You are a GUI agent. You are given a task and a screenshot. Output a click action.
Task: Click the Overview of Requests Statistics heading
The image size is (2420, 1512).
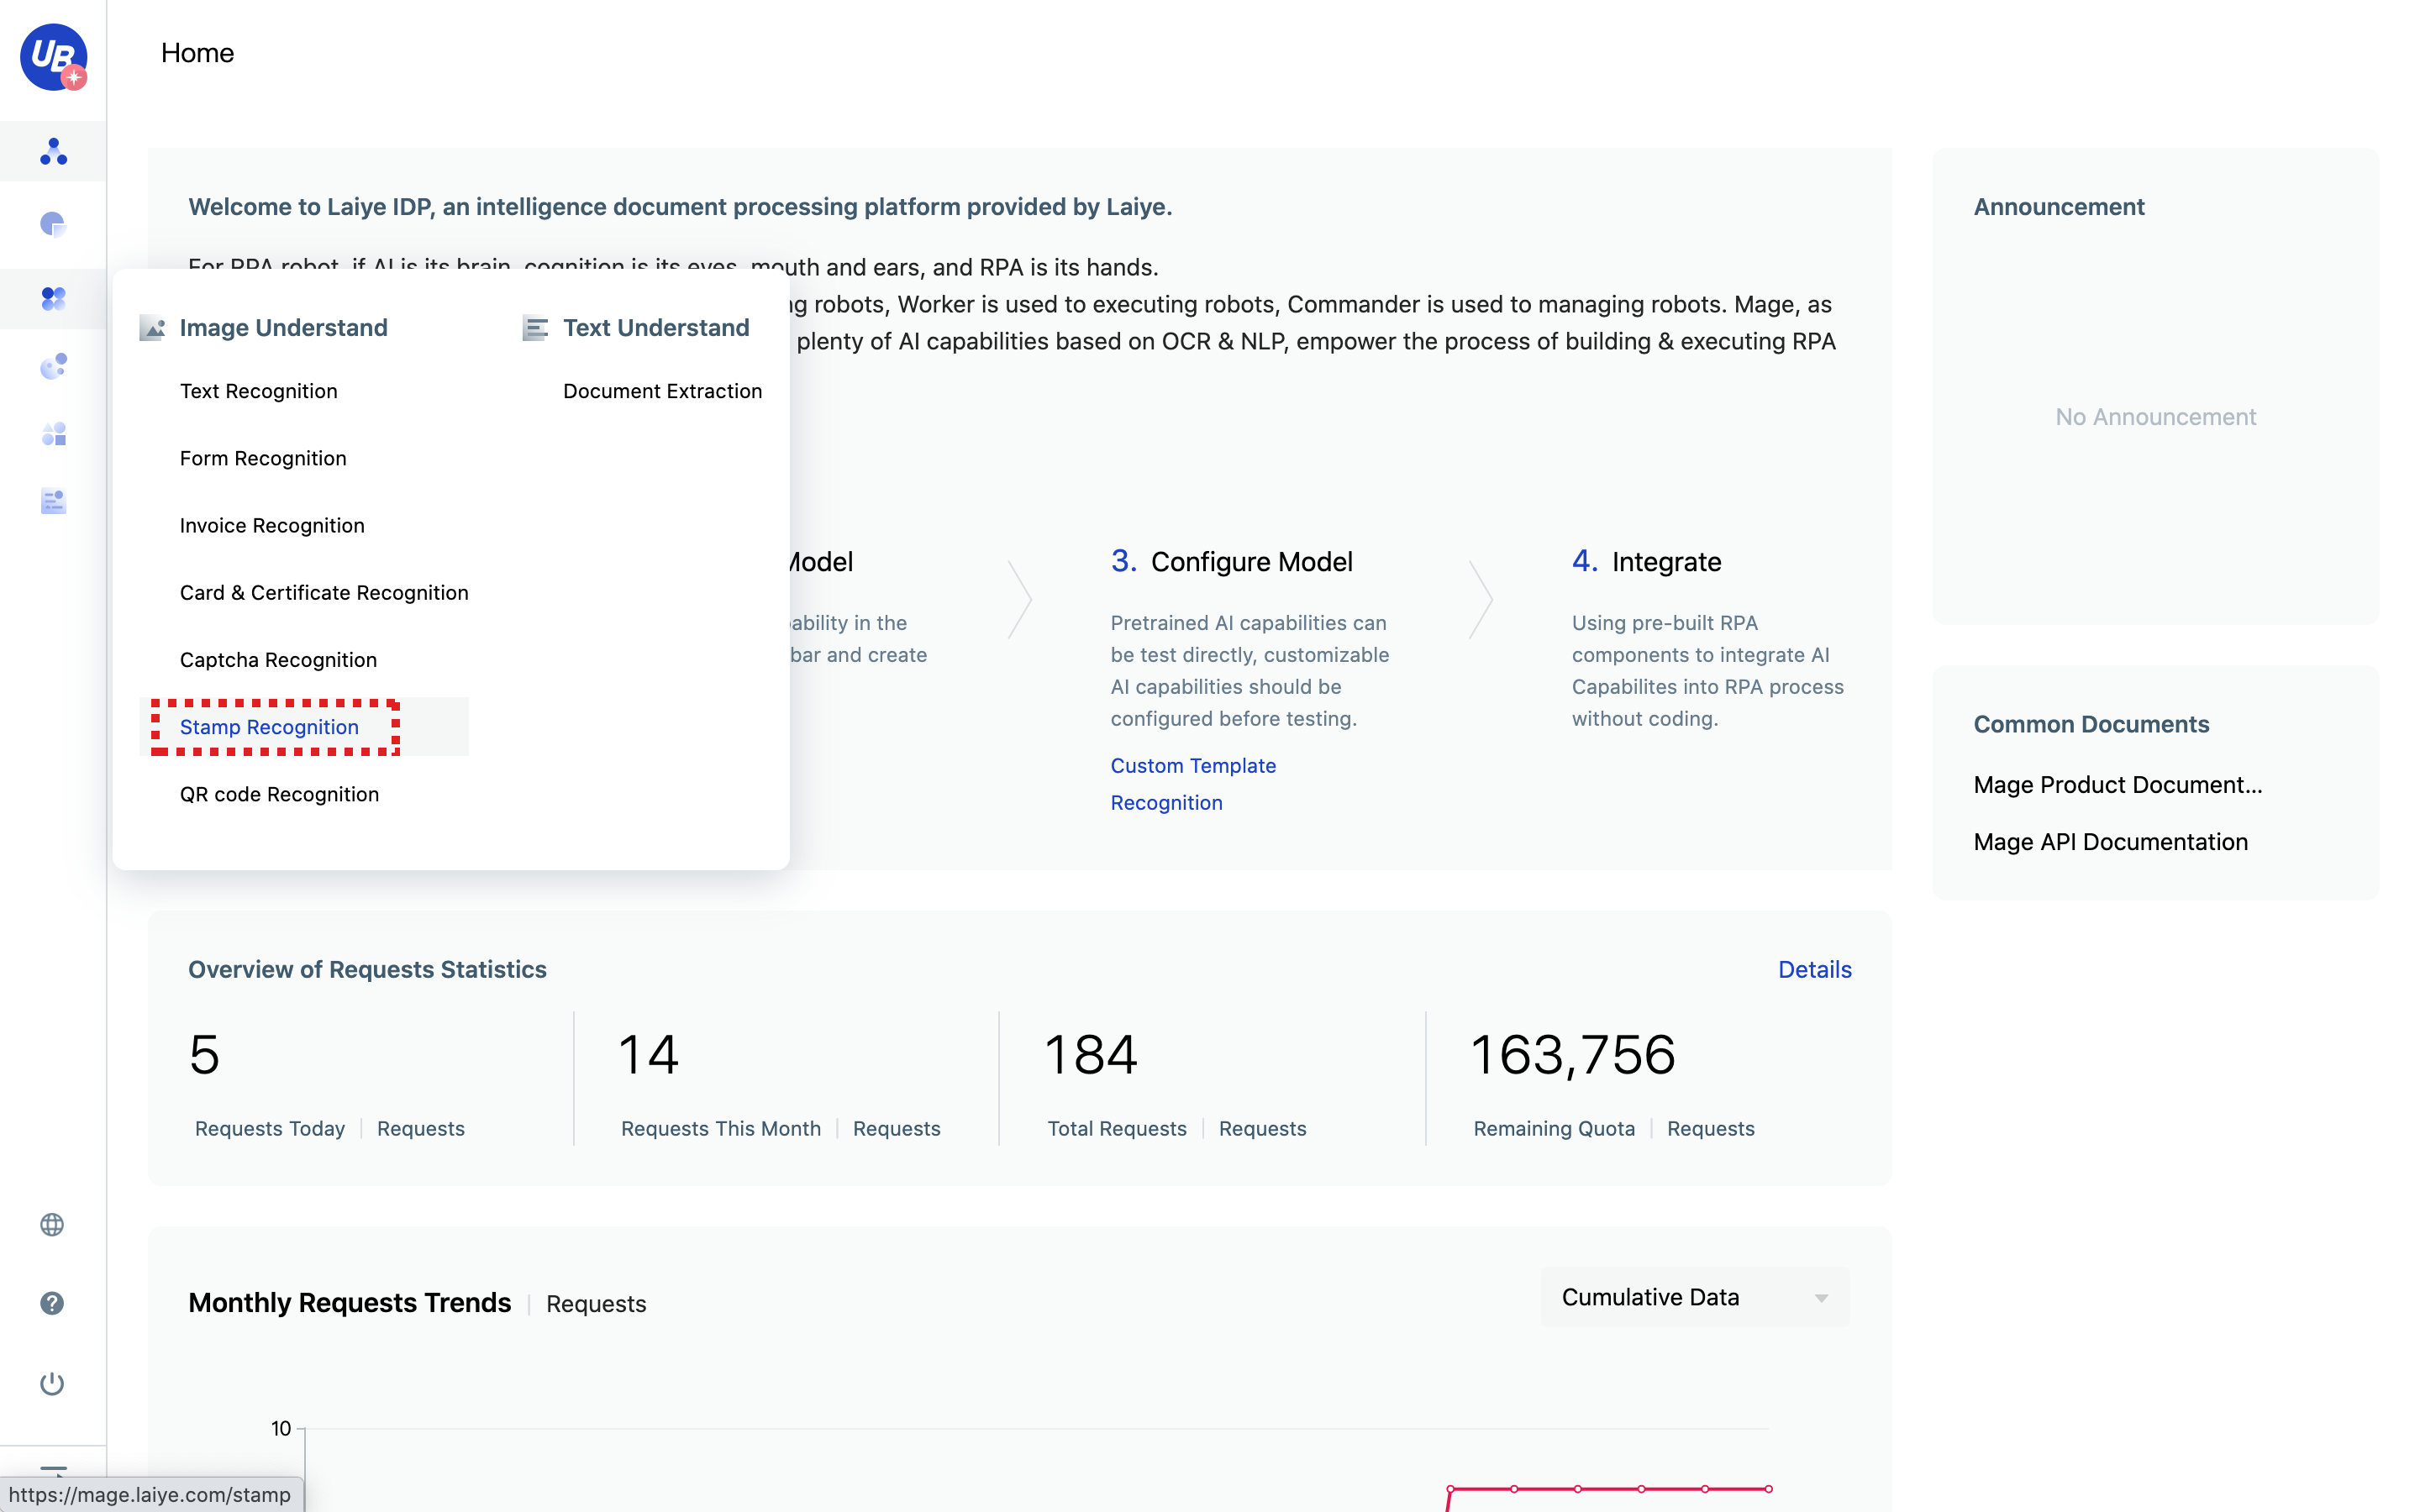coord(367,969)
